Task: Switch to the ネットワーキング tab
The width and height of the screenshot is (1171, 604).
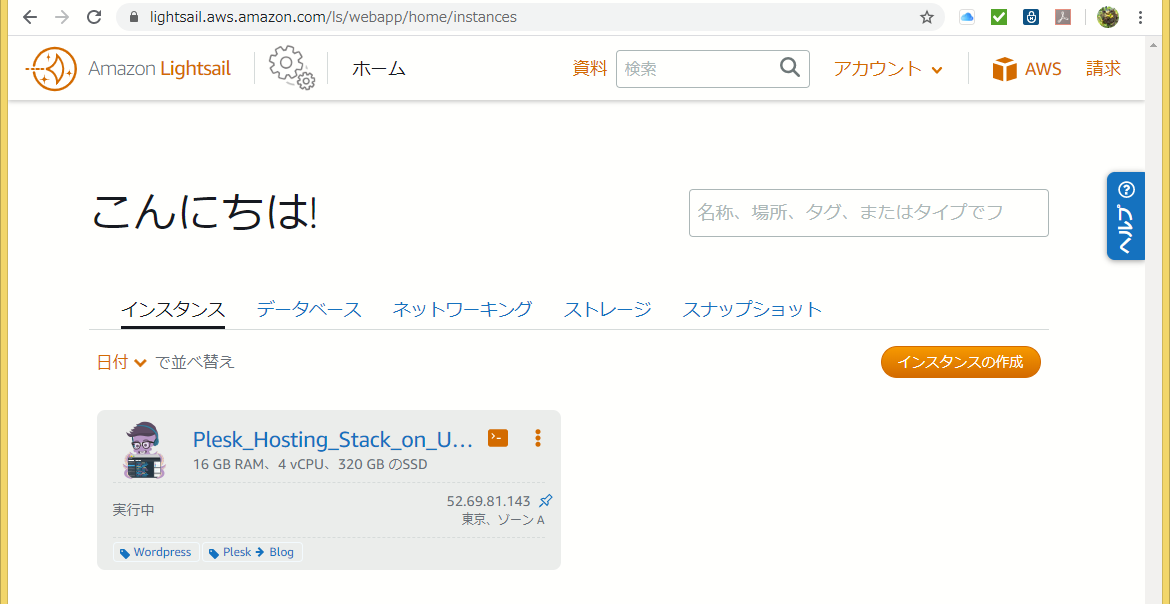Action: click(462, 309)
